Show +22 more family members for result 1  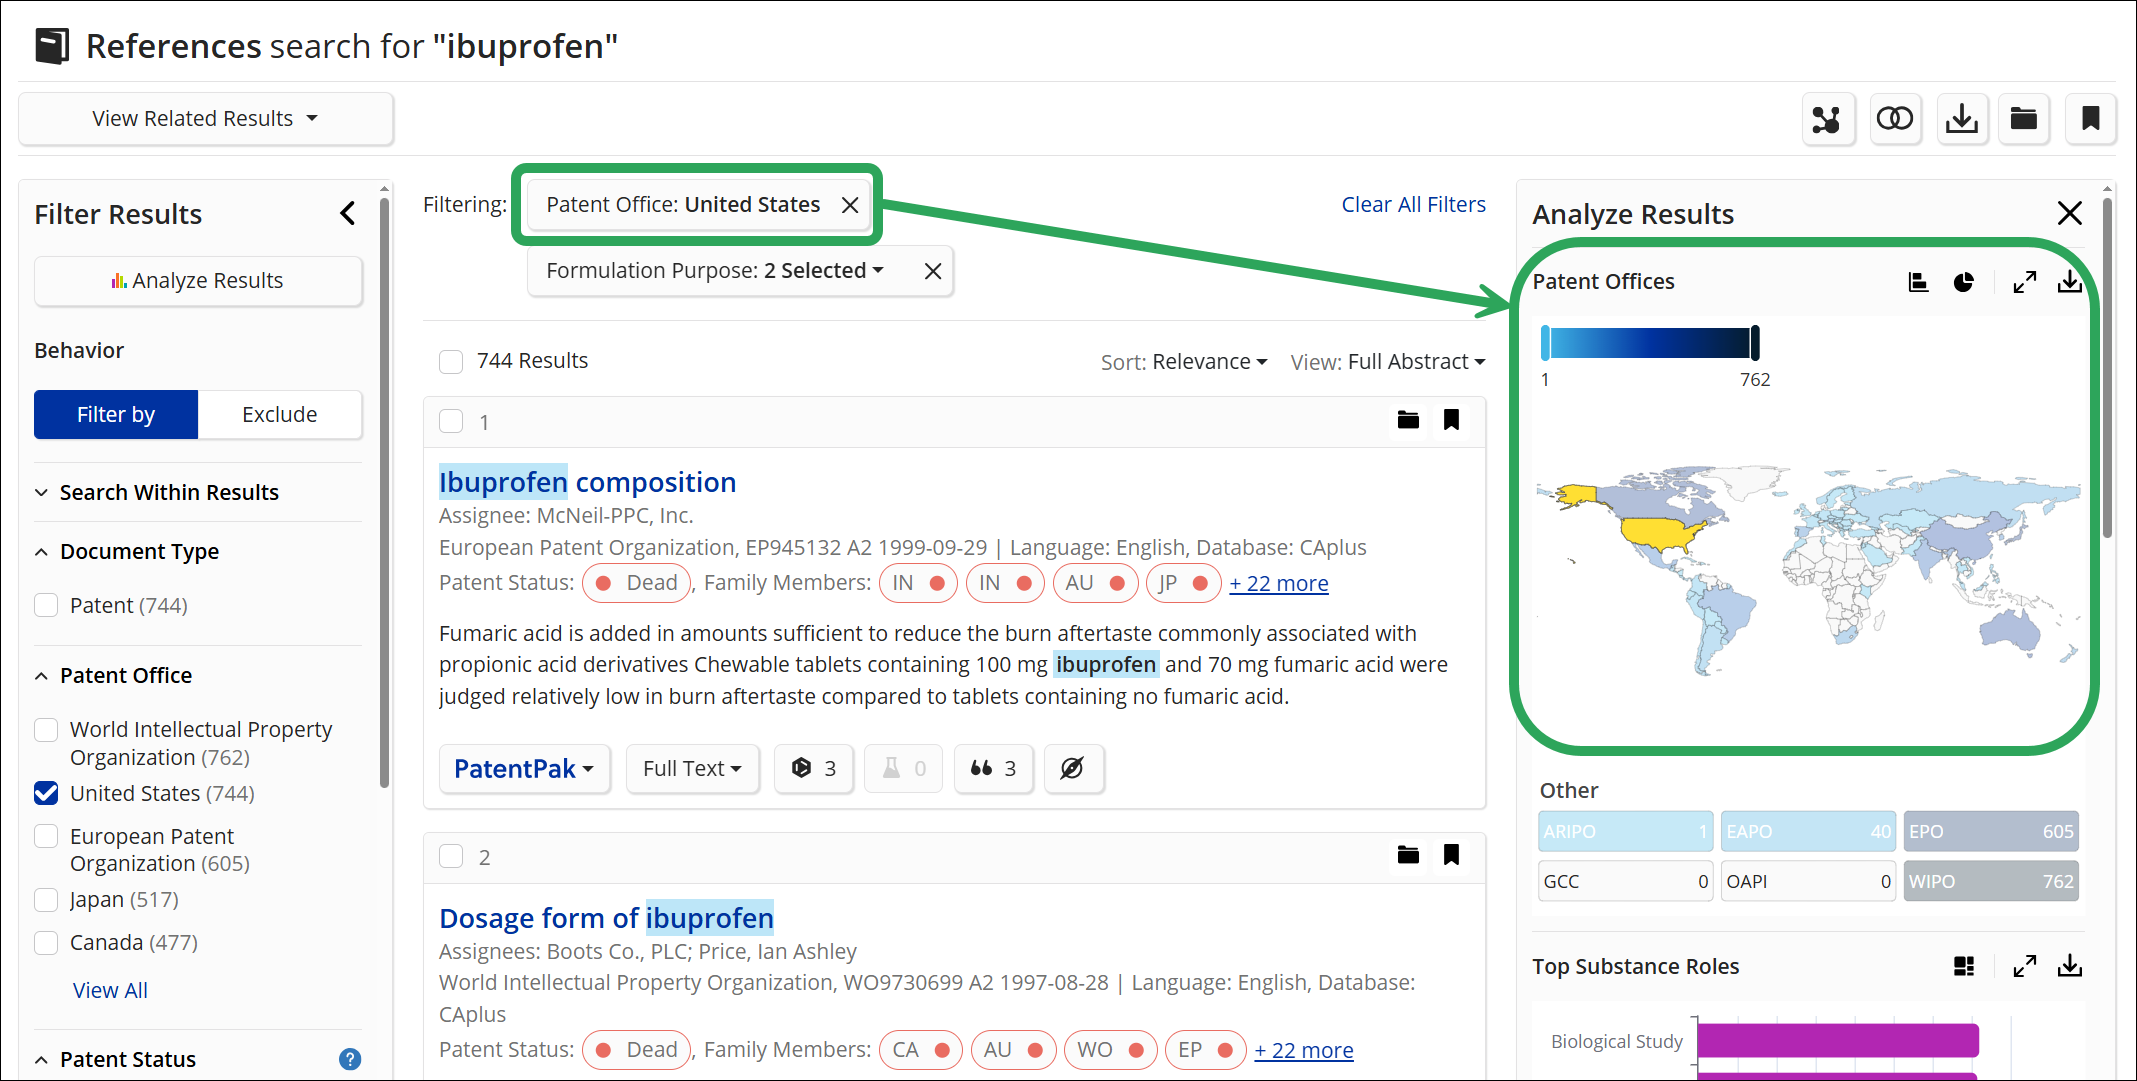pyautogui.click(x=1279, y=583)
